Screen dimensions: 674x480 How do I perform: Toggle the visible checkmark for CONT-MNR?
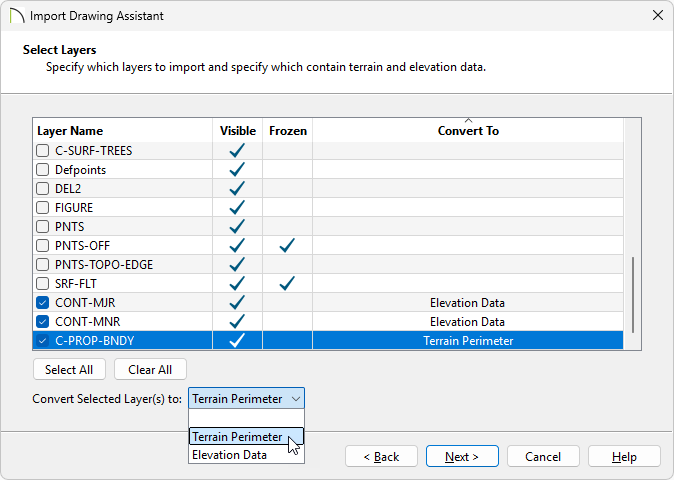pos(237,321)
